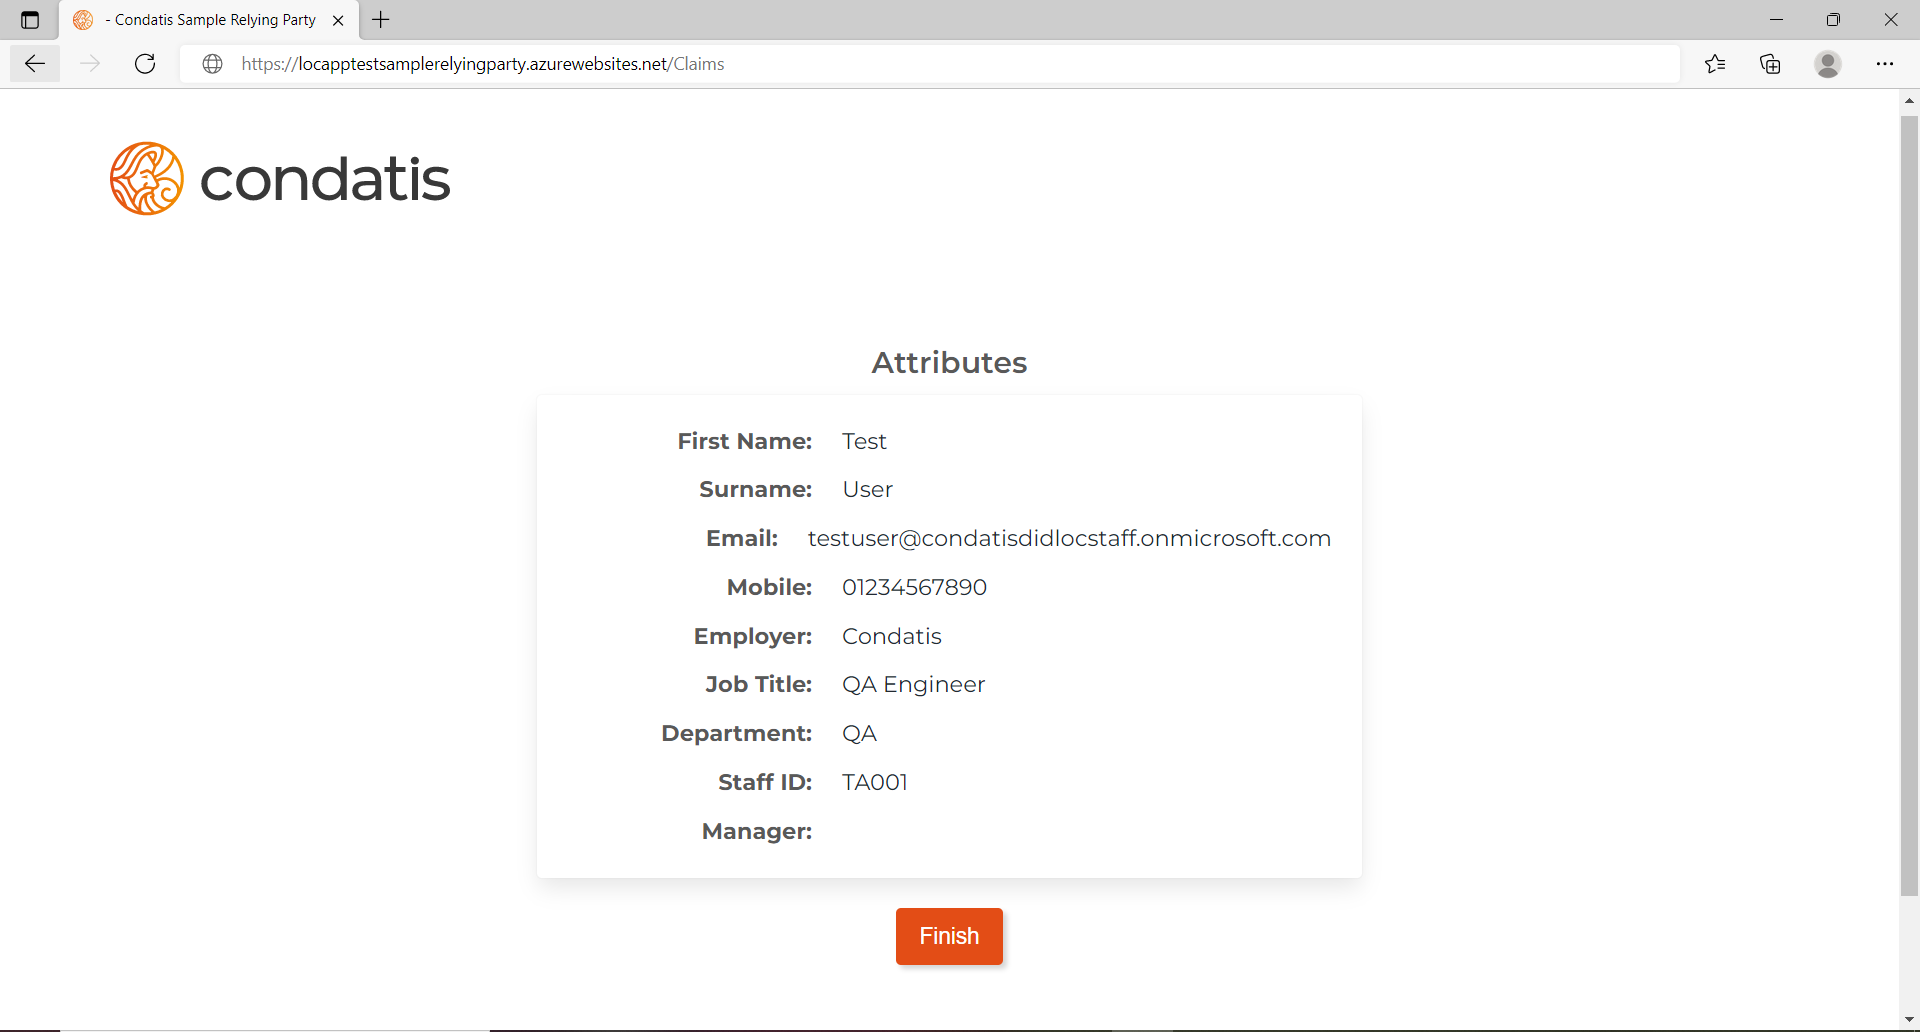
Task: Click the Condatis favicon in the tab
Action: coord(82,19)
